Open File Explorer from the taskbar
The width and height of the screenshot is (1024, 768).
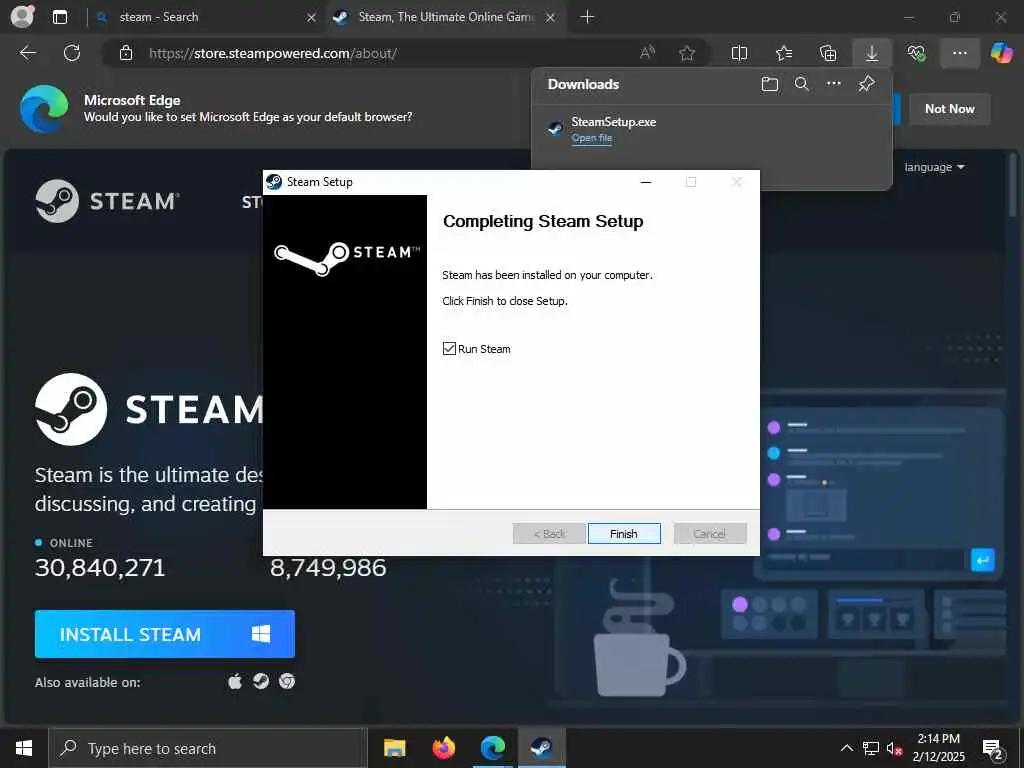[x=394, y=748]
